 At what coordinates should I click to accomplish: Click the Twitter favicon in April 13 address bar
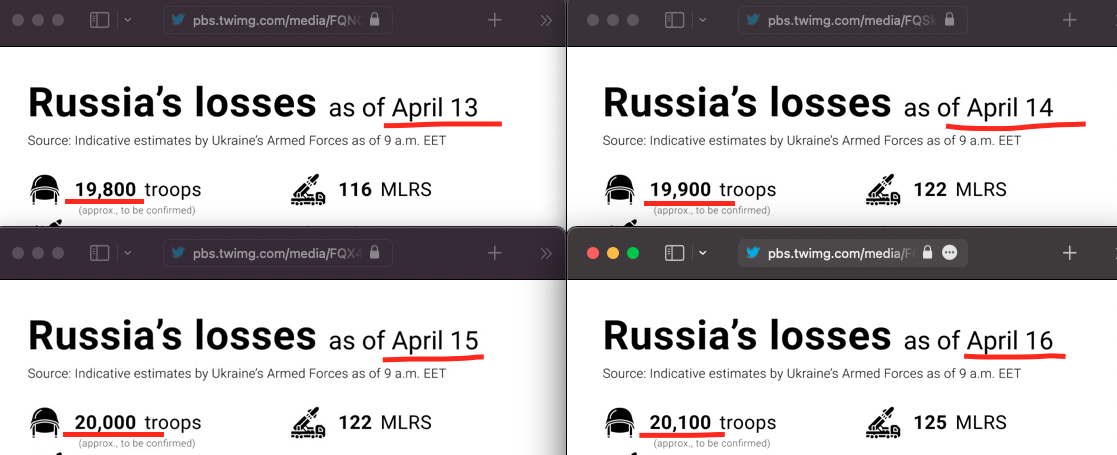pos(178,20)
